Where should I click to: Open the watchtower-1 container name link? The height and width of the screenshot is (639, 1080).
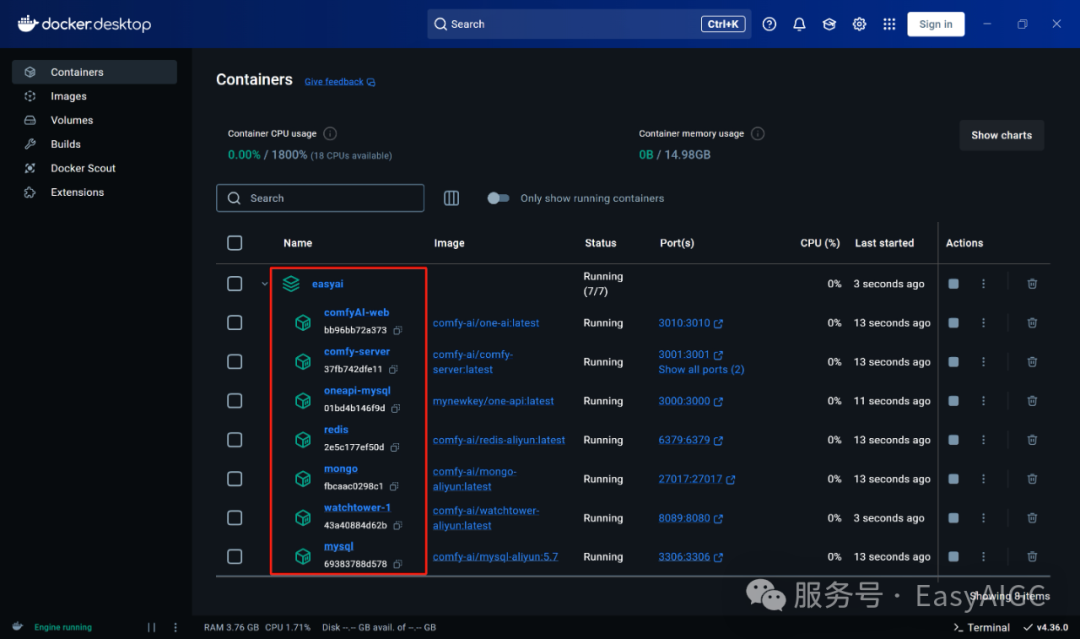(x=357, y=507)
